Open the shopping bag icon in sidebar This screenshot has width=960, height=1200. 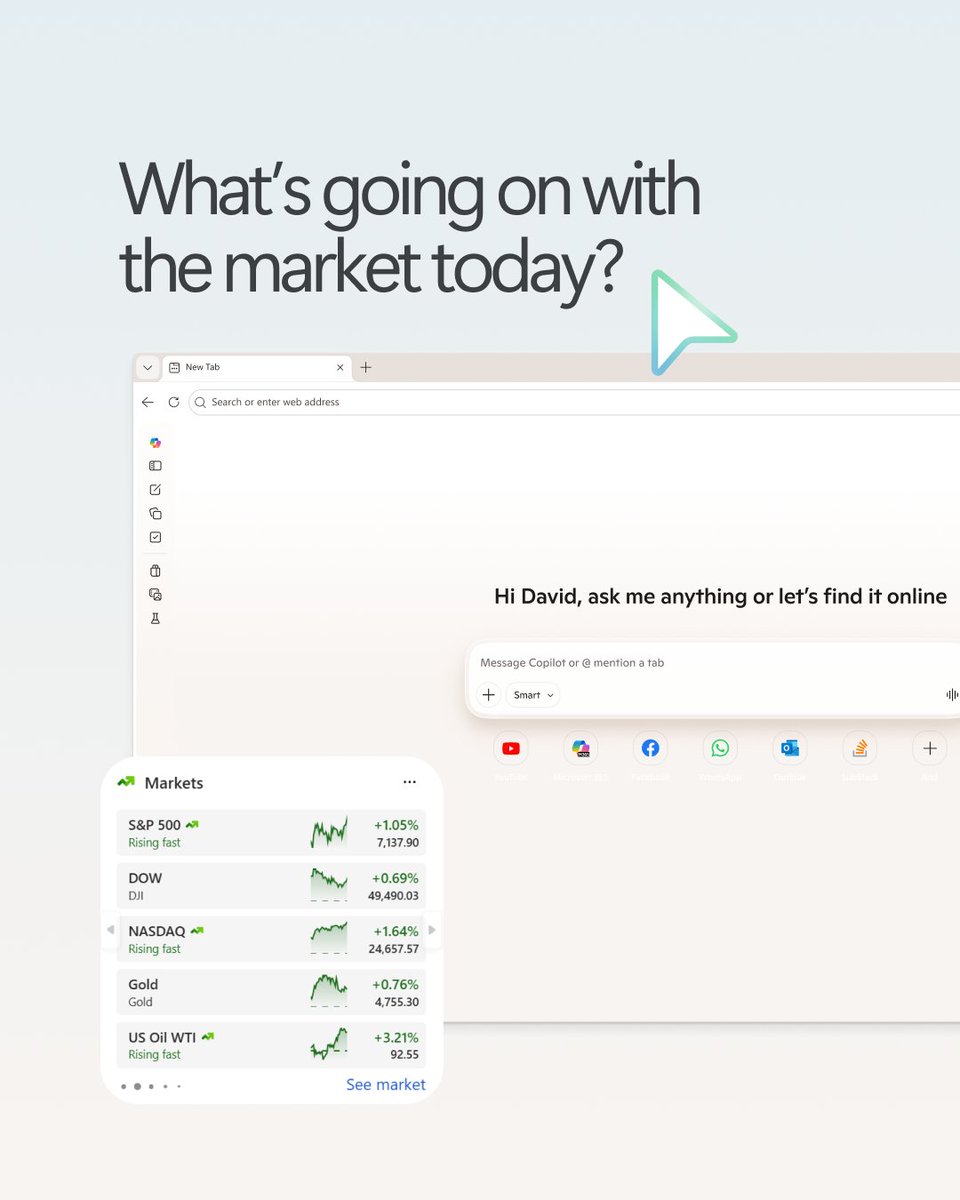tap(155, 571)
